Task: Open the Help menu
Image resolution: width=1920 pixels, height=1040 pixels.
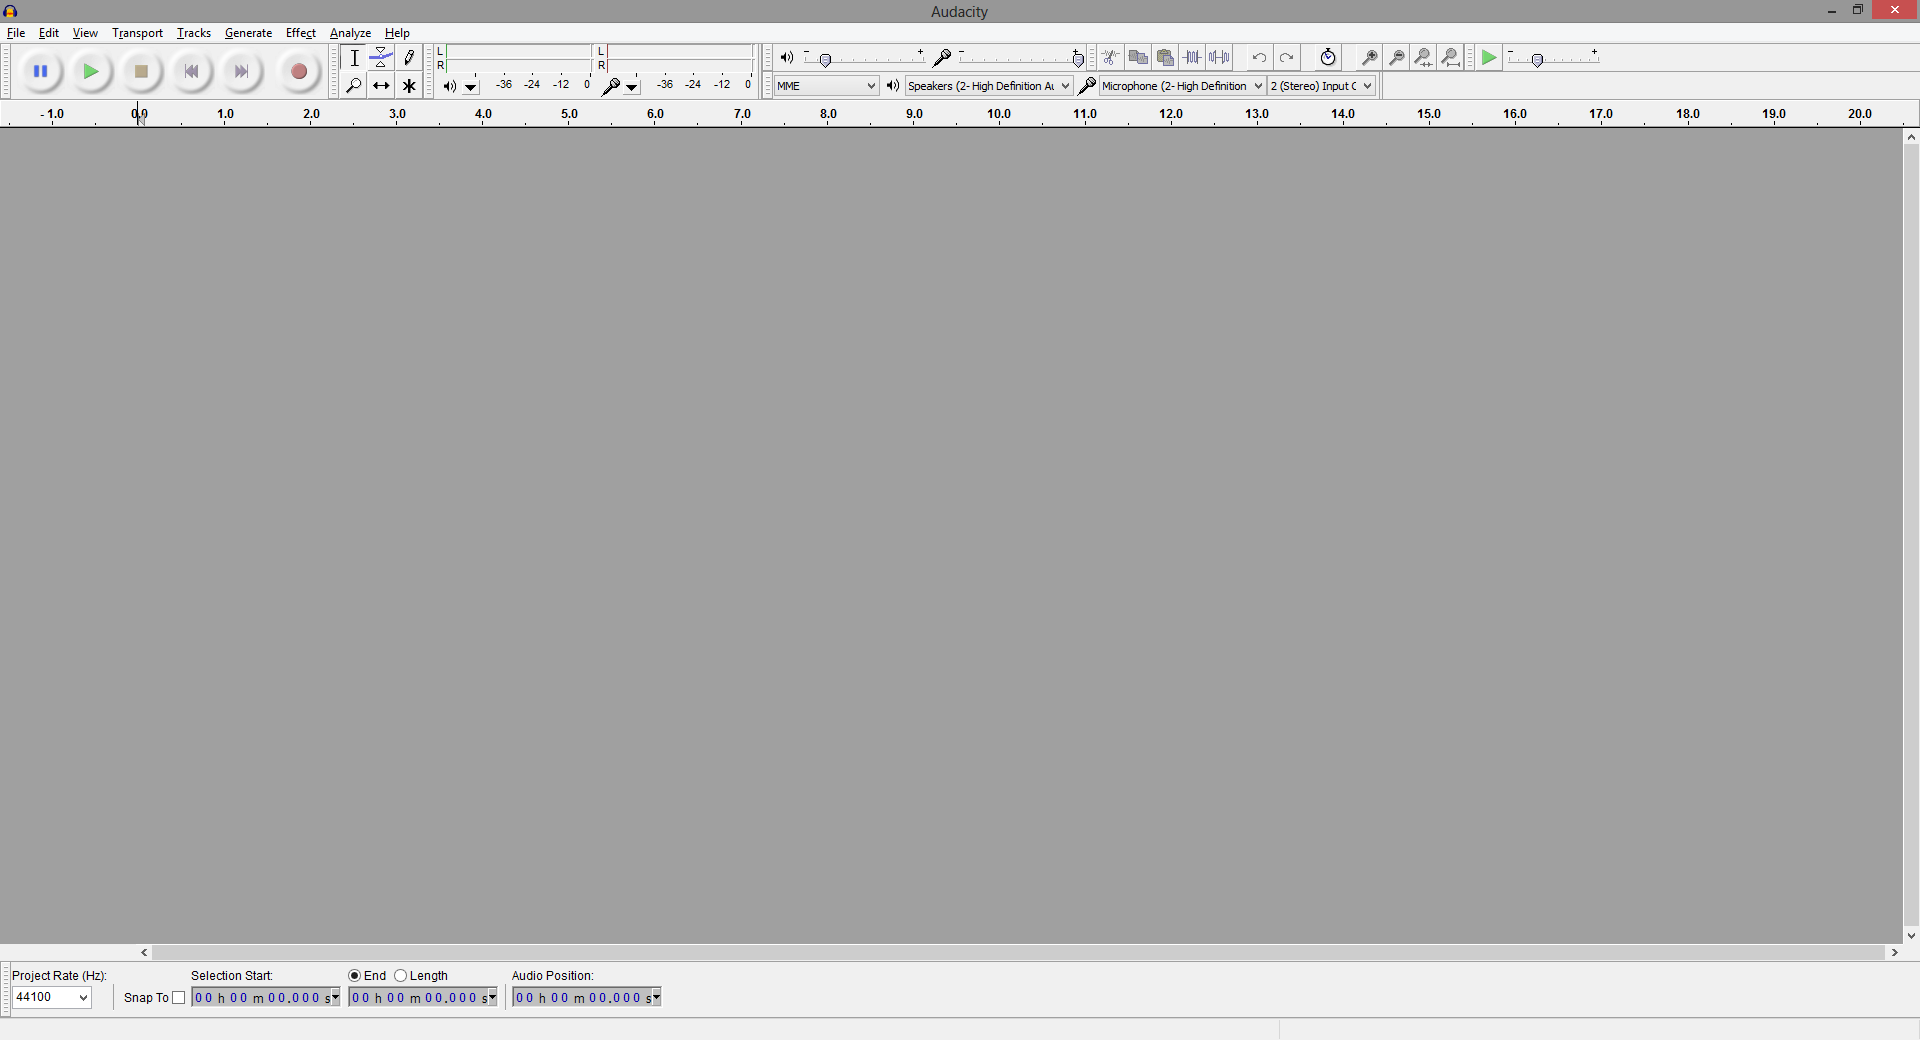Action: (397, 33)
